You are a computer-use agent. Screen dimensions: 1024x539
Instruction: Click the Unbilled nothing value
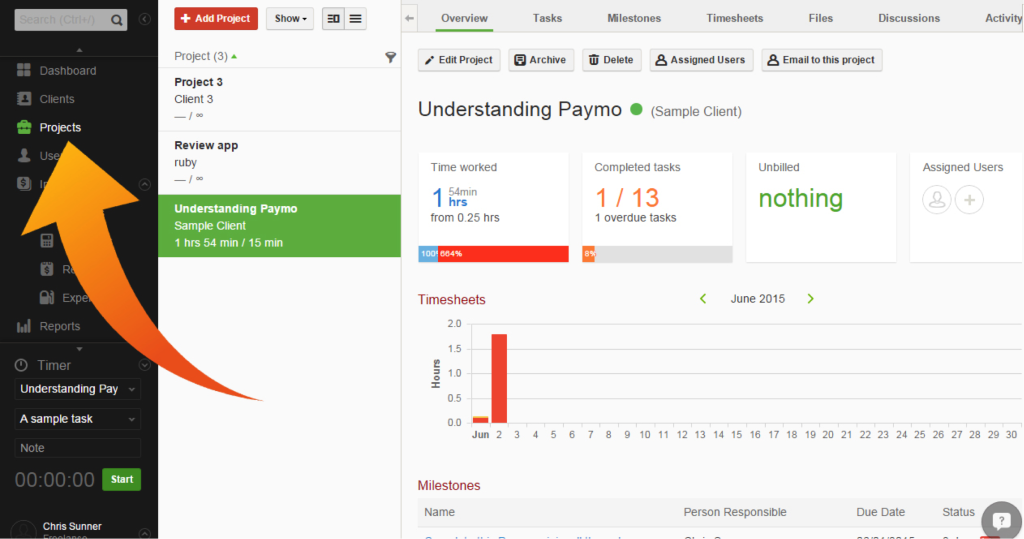click(x=801, y=199)
